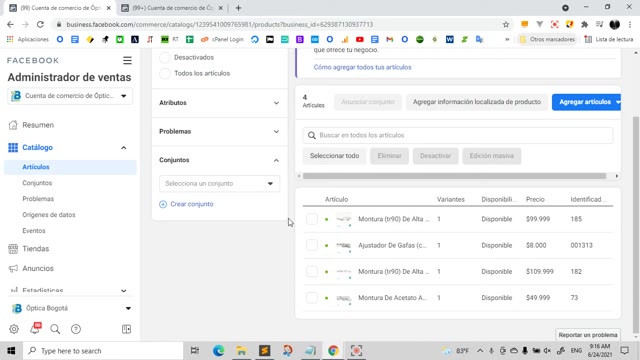Open Aplicaciones apps grid in bookmarks bar
640x360 pixels.
click(10, 39)
